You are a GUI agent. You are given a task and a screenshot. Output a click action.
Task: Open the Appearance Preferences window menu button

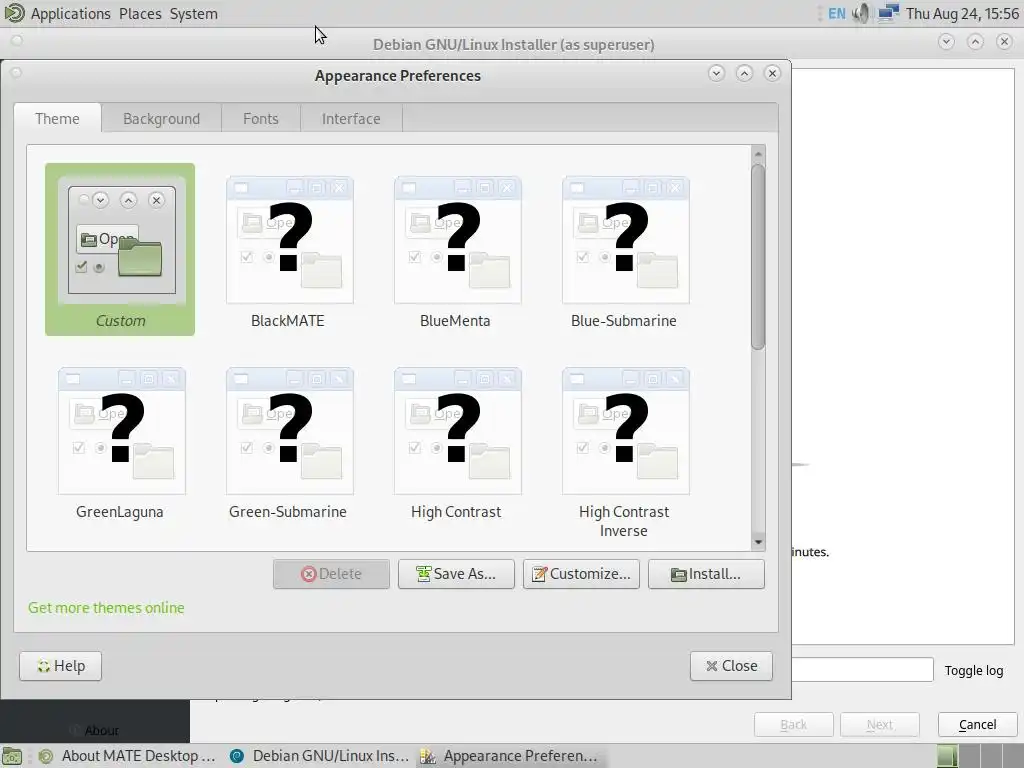click(16, 72)
